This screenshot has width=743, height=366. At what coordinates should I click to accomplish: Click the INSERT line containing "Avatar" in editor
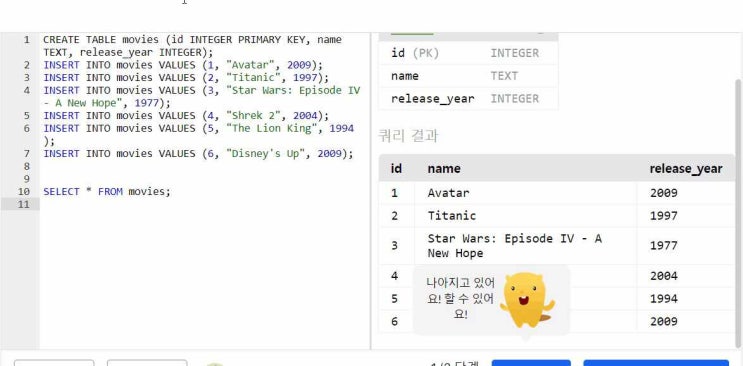[183, 65]
